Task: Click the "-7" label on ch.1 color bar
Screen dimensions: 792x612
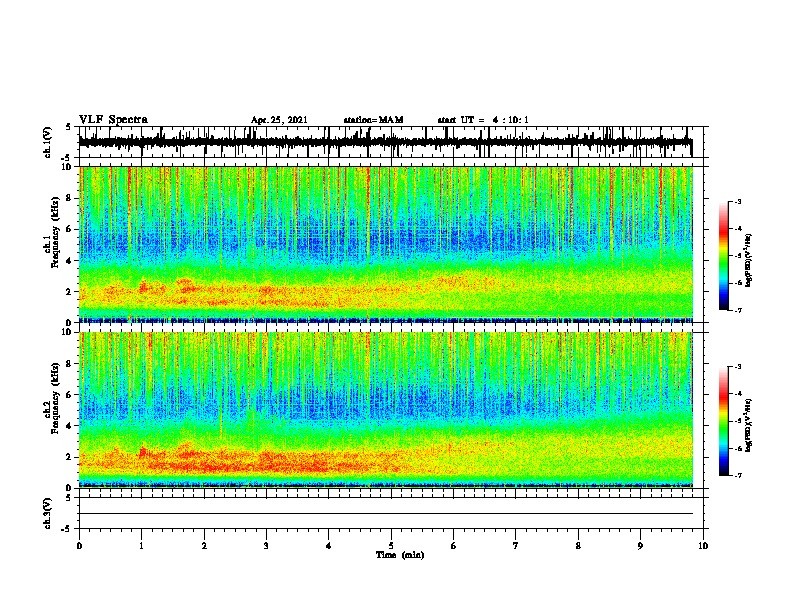Action: click(x=738, y=310)
